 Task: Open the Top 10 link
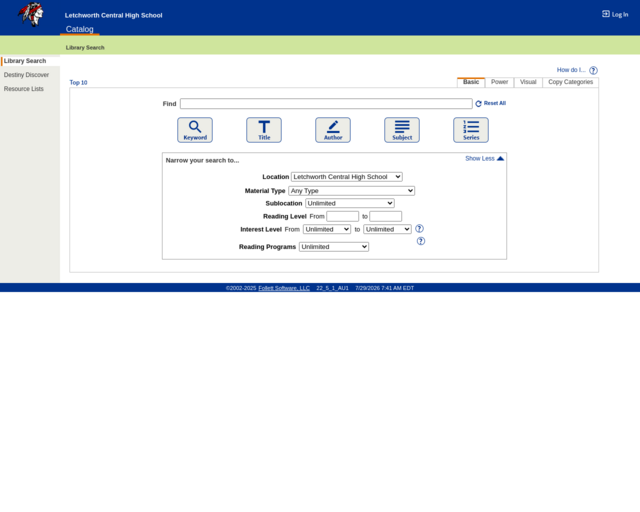(78, 82)
